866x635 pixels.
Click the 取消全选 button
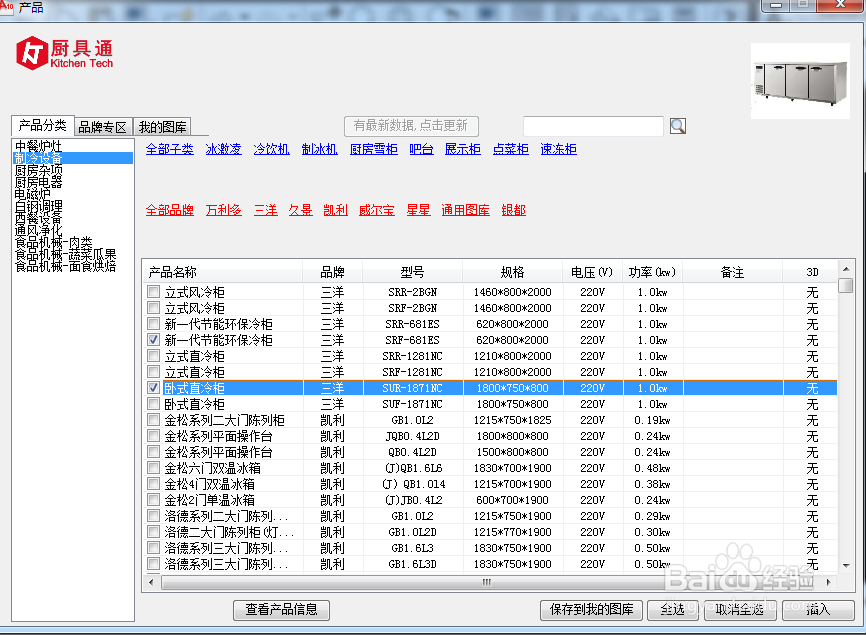(x=740, y=610)
